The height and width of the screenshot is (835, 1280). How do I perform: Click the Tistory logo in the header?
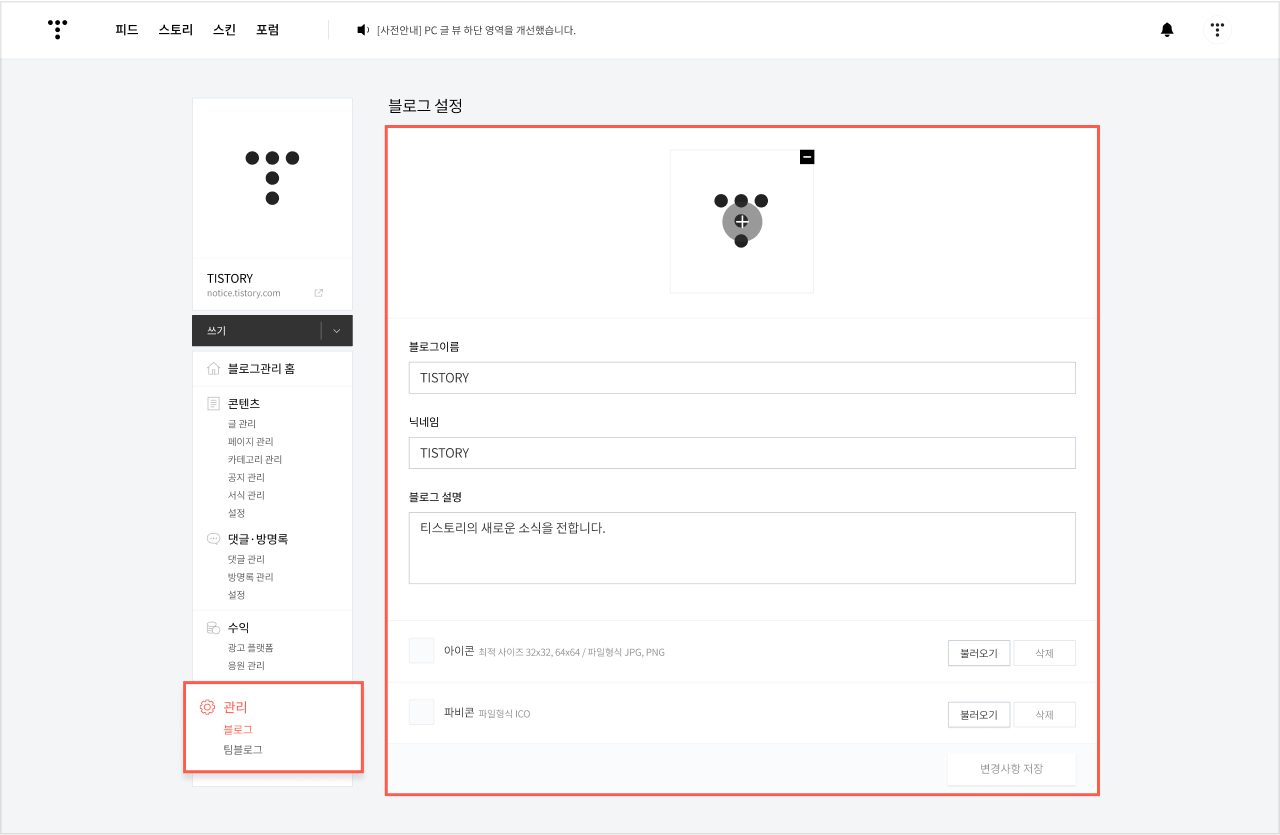click(58, 29)
